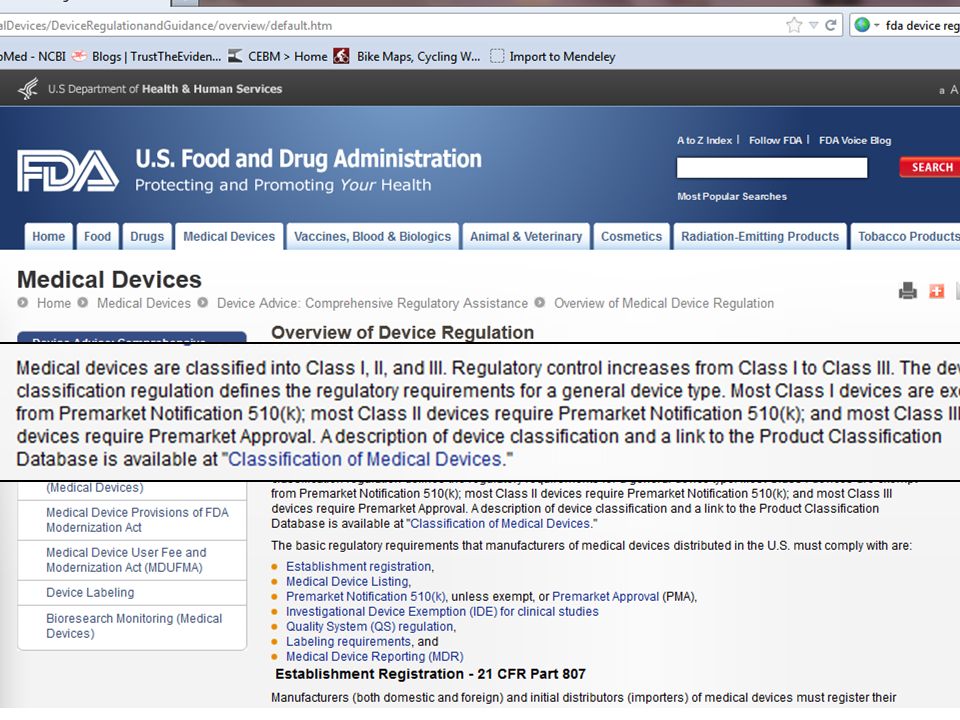Screen dimensions: 960x720
Task: Open the Premarket Approval link
Action: (x=606, y=596)
